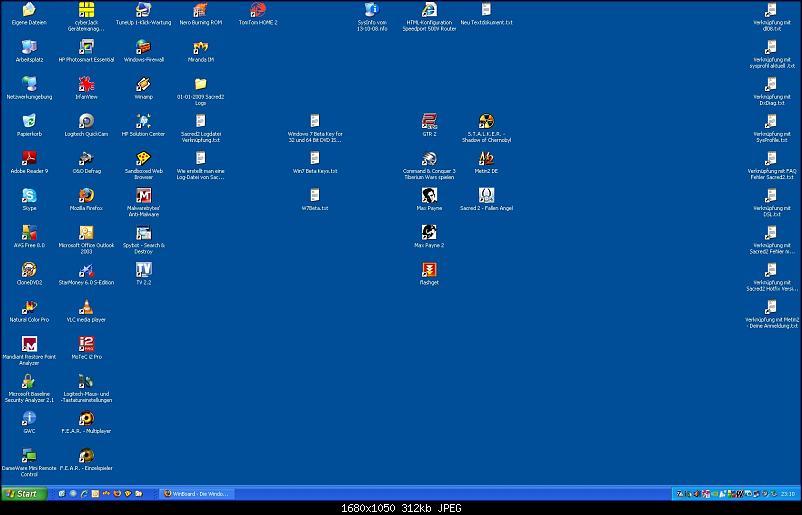Image resolution: width=802 pixels, height=515 pixels.
Task: Open AVG Free 8.0 icon
Action: (29, 233)
